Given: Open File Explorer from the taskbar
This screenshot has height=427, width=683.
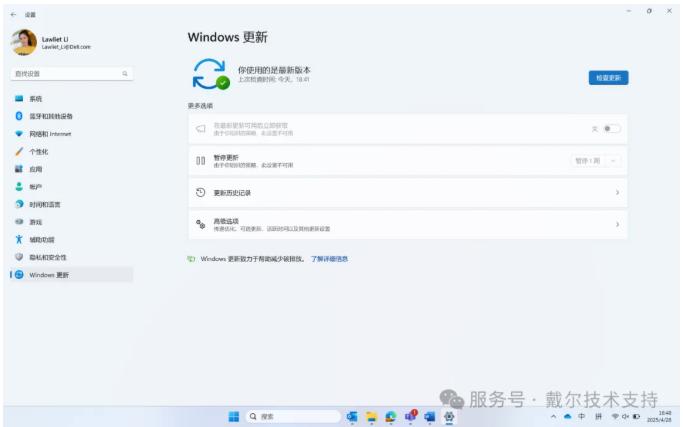Looking at the screenshot, I should [371, 417].
